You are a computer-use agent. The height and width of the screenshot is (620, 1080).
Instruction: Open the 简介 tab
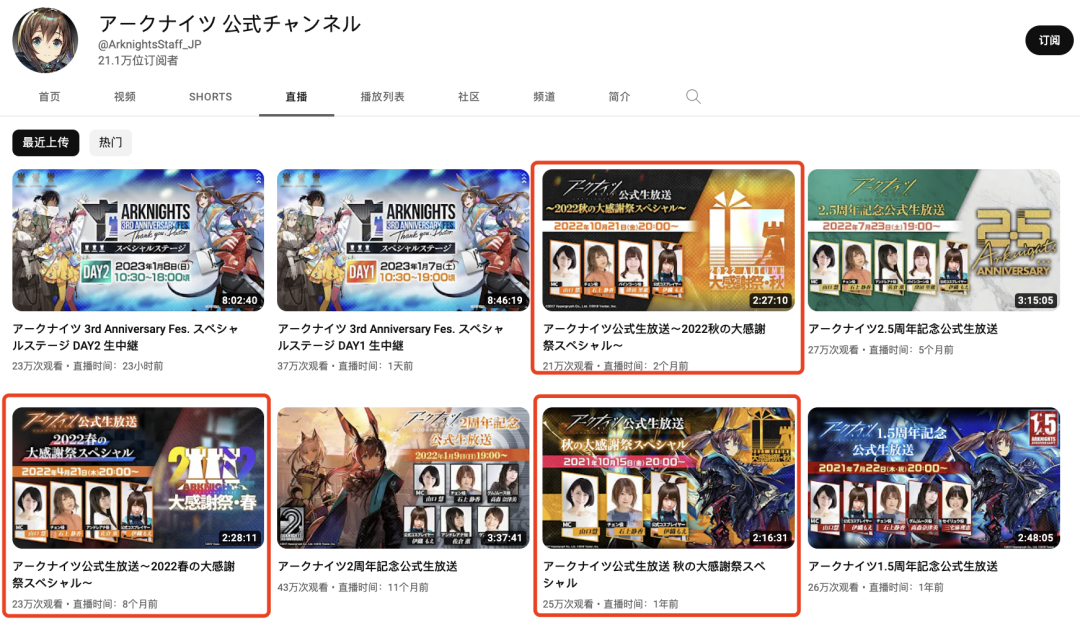(619, 96)
